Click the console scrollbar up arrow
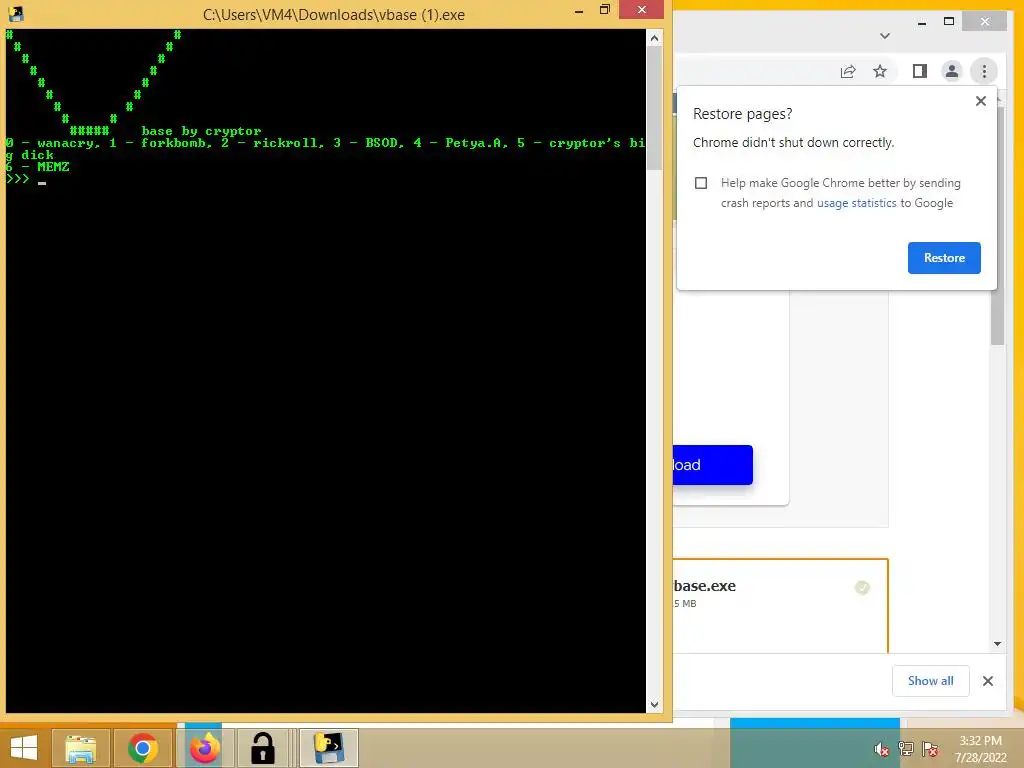The height and width of the screenshot is (768, 1024). [x=654, y=38]
